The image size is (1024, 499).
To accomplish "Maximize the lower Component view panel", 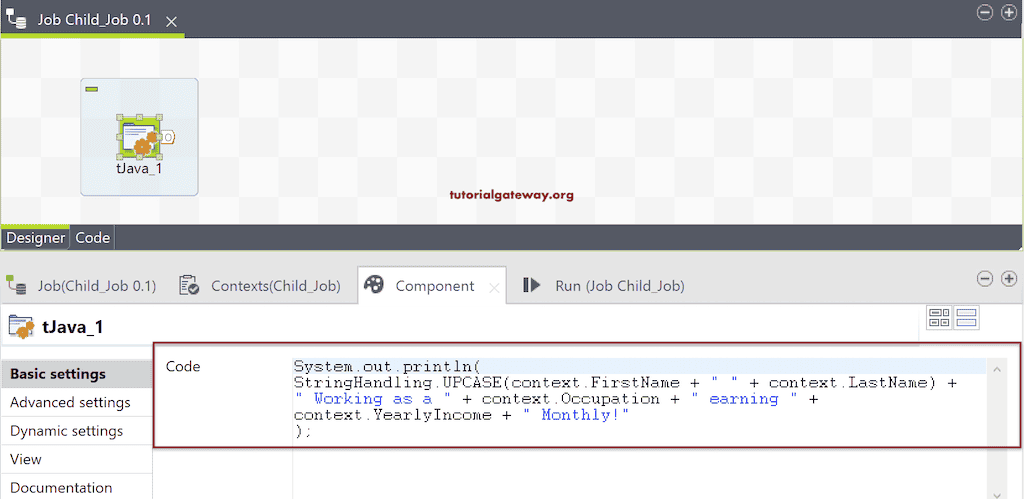I will pyautogui.click(x=1009, y=279).
